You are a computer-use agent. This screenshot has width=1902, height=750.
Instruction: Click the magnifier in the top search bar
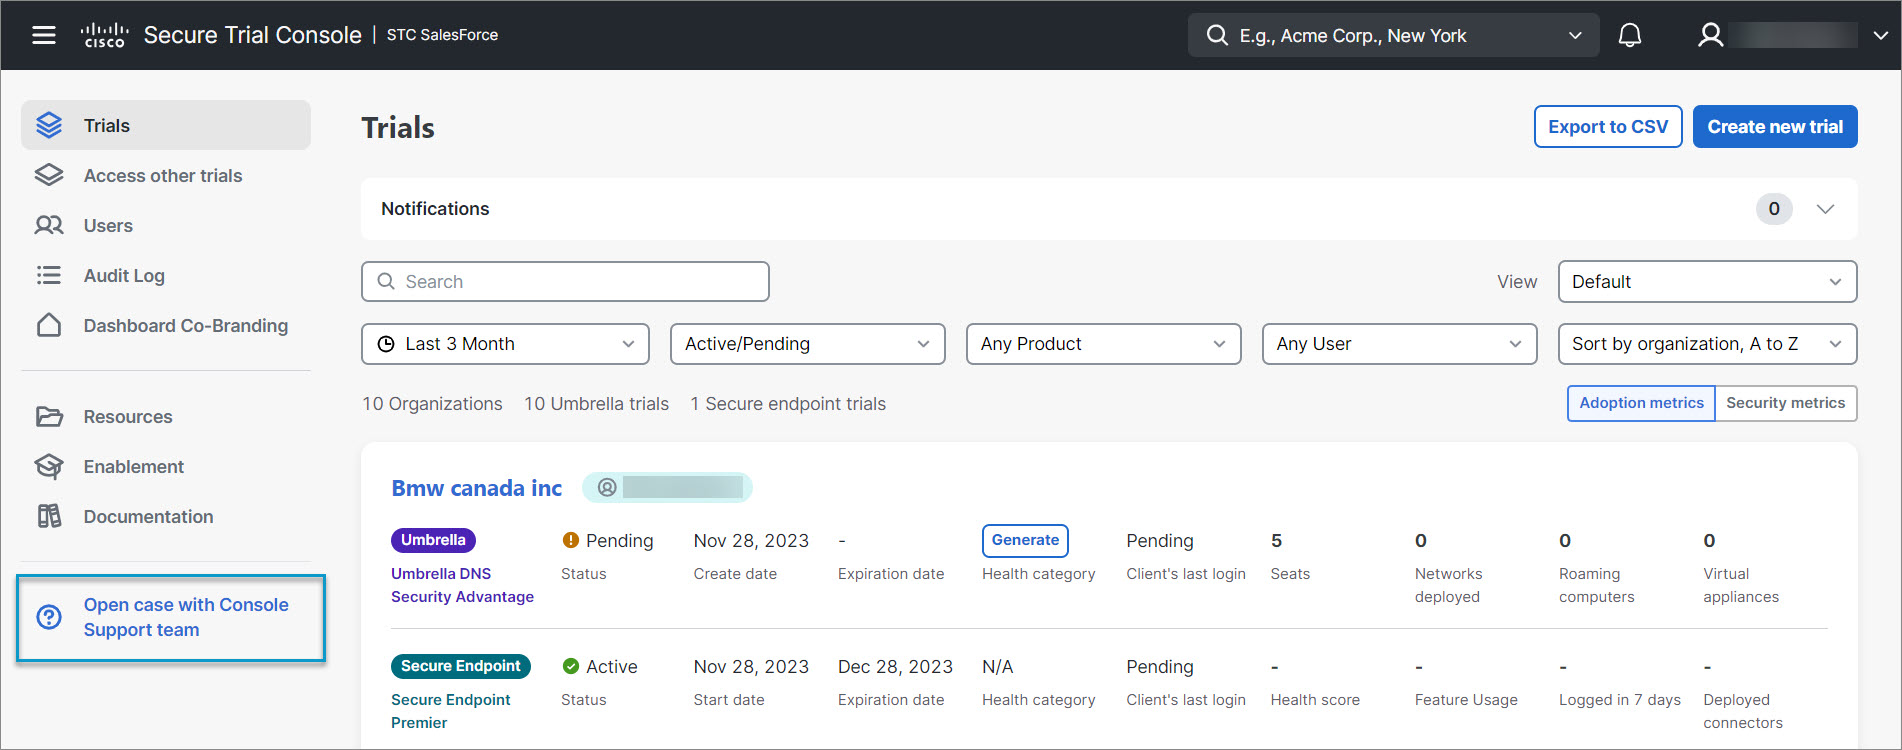tap(1217, 35)
